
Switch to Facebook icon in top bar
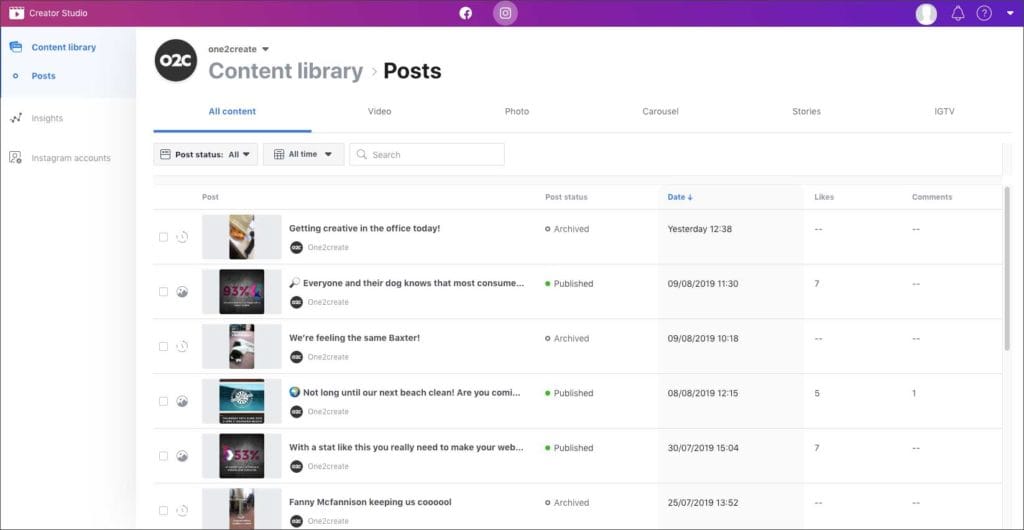point(465,13)
